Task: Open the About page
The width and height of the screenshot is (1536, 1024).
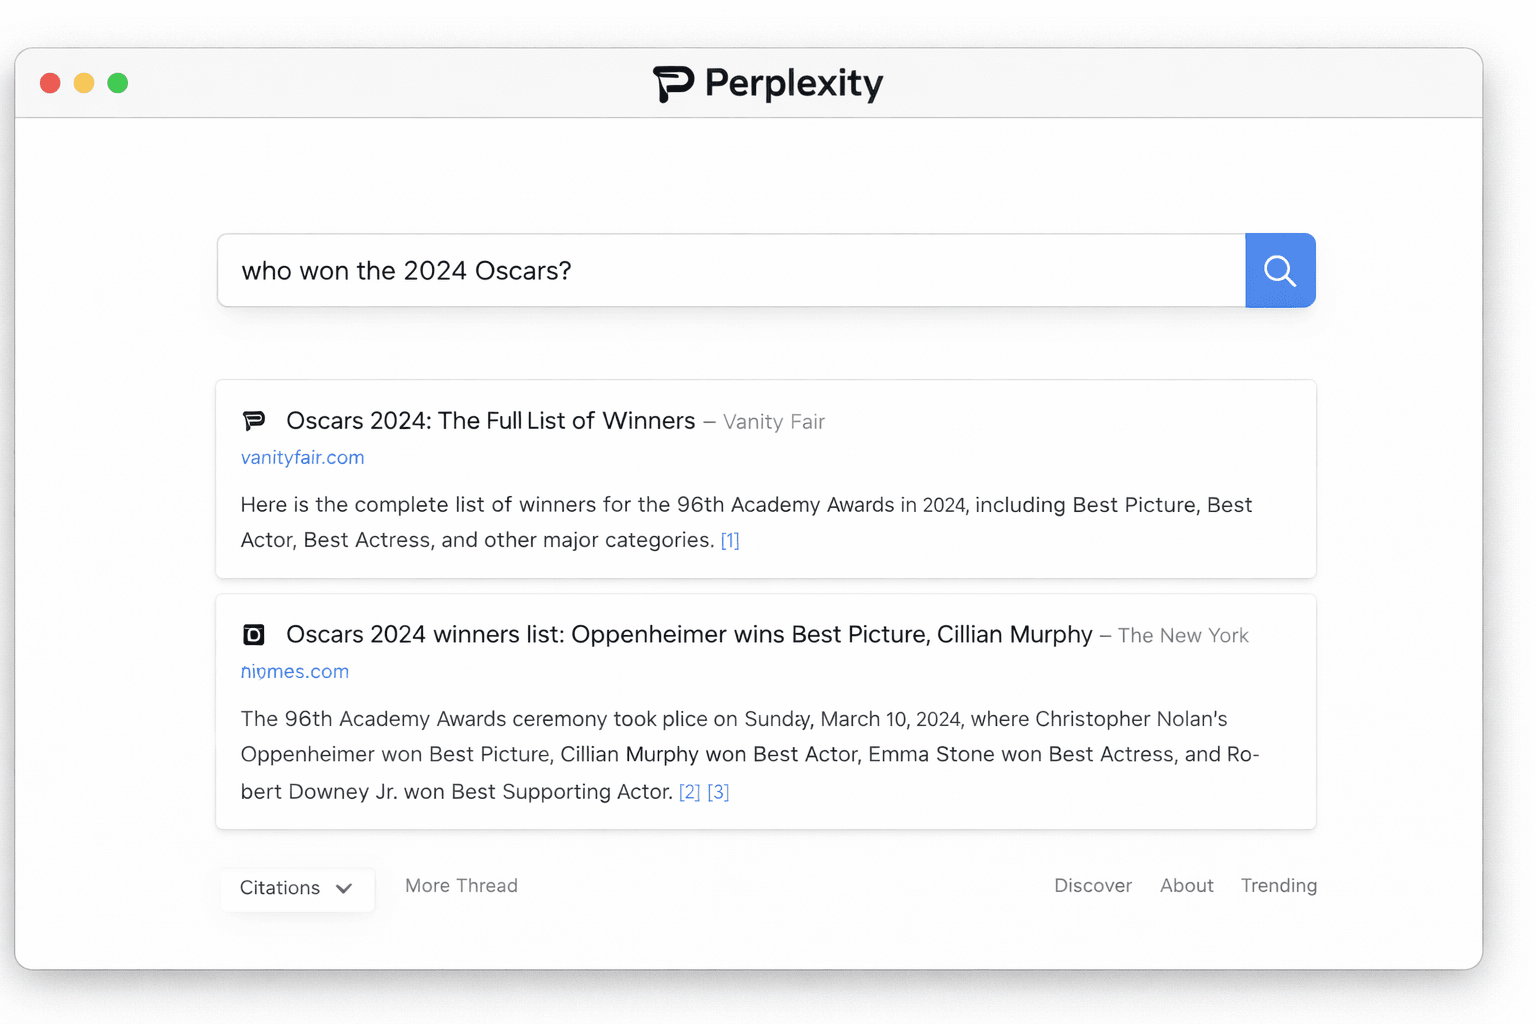Action: pos(1186,885)
